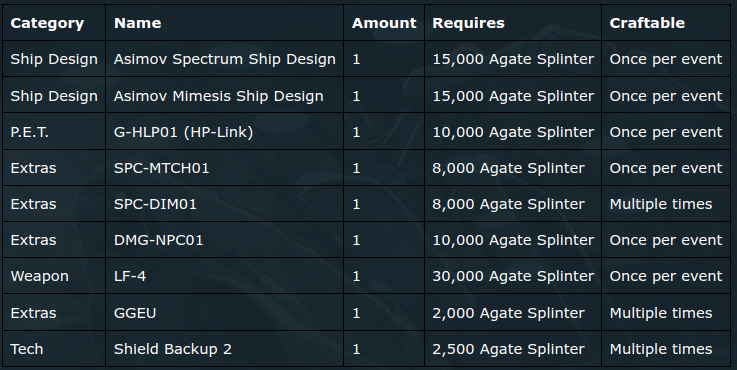Select the DMG-NPC01 item name
This screenshot has height=370, width=737.
158,240
